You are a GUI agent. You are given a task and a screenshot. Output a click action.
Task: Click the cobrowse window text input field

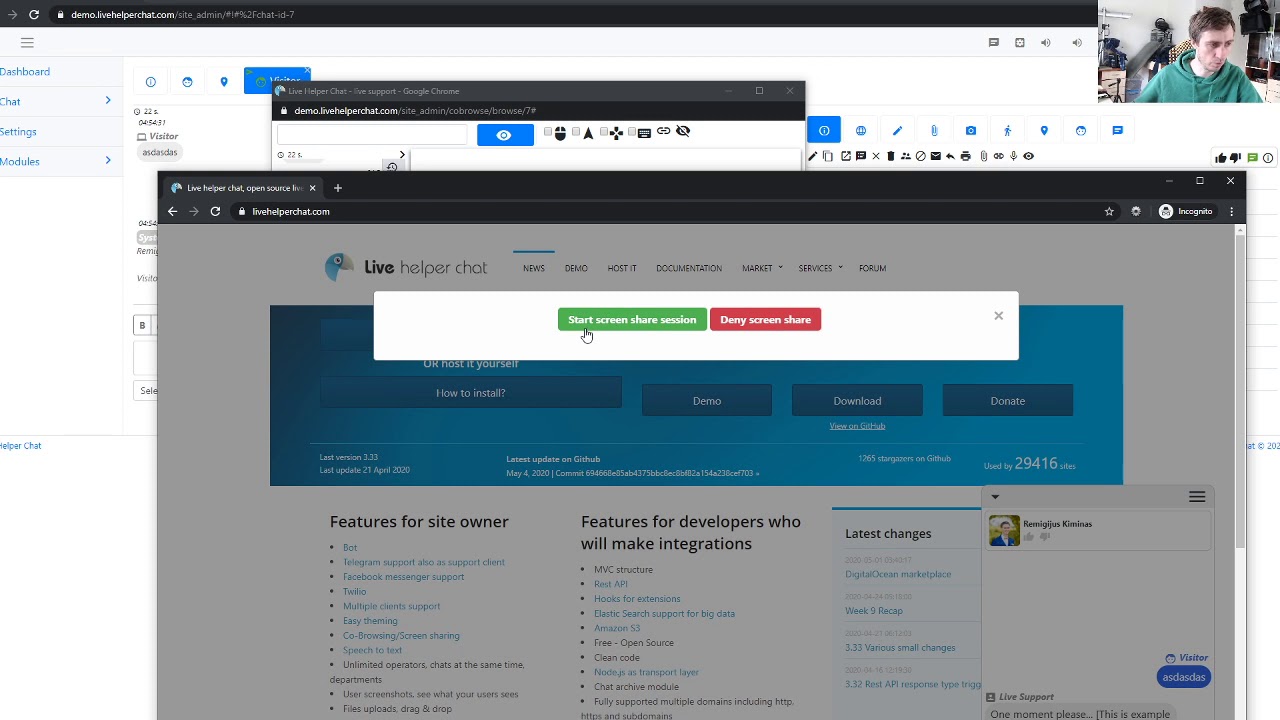point(372,134)
